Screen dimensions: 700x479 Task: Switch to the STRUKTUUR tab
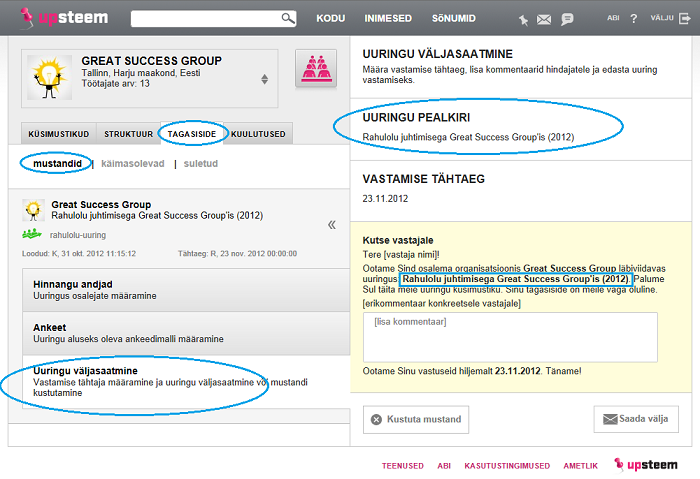129,134
